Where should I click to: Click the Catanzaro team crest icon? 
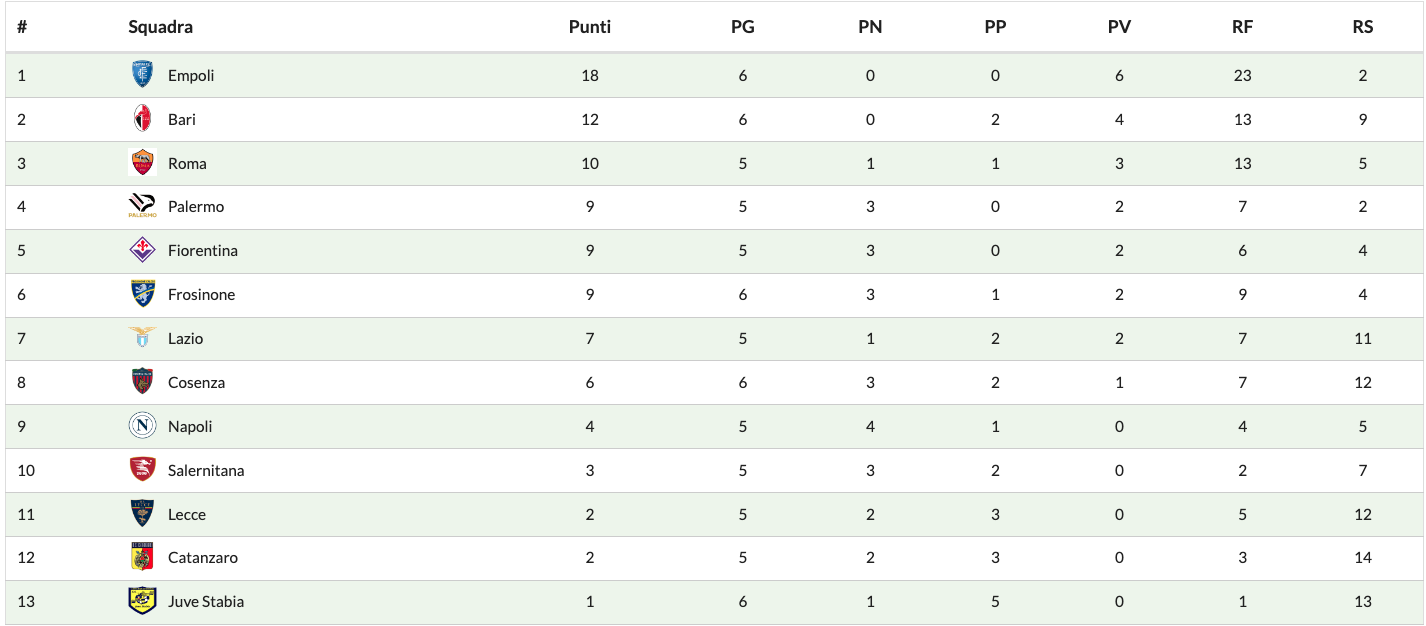coord(142,557)
